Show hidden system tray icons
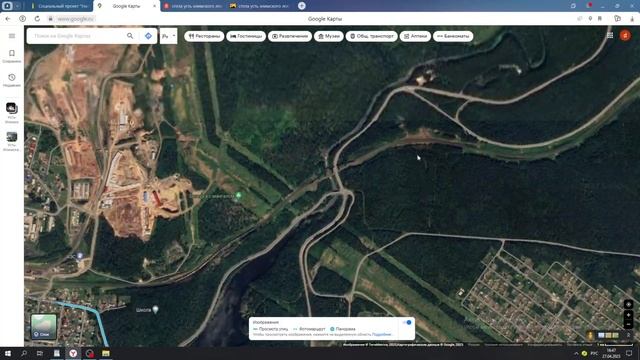 (x=576, y=353)
